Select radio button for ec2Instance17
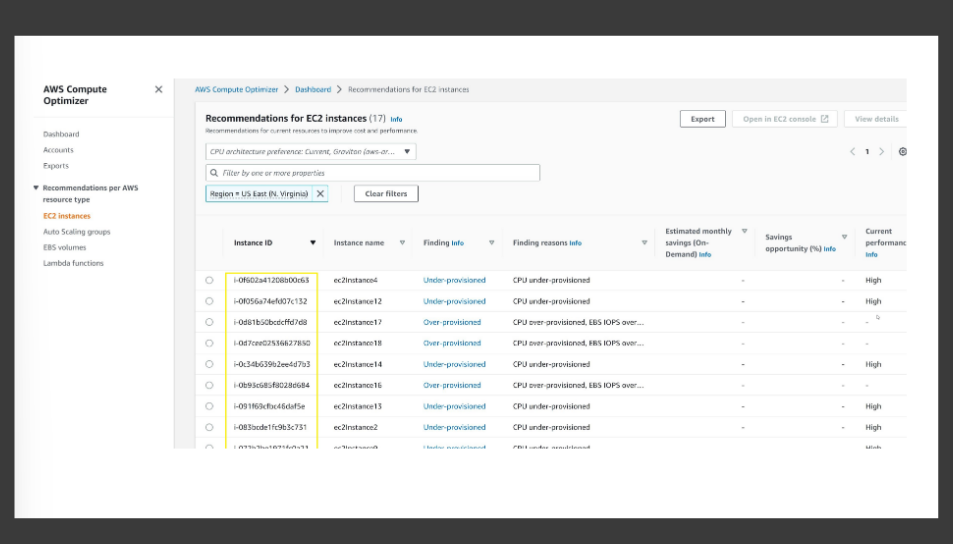This screenshot has width=953, height=544. click(x=209, y=322)
